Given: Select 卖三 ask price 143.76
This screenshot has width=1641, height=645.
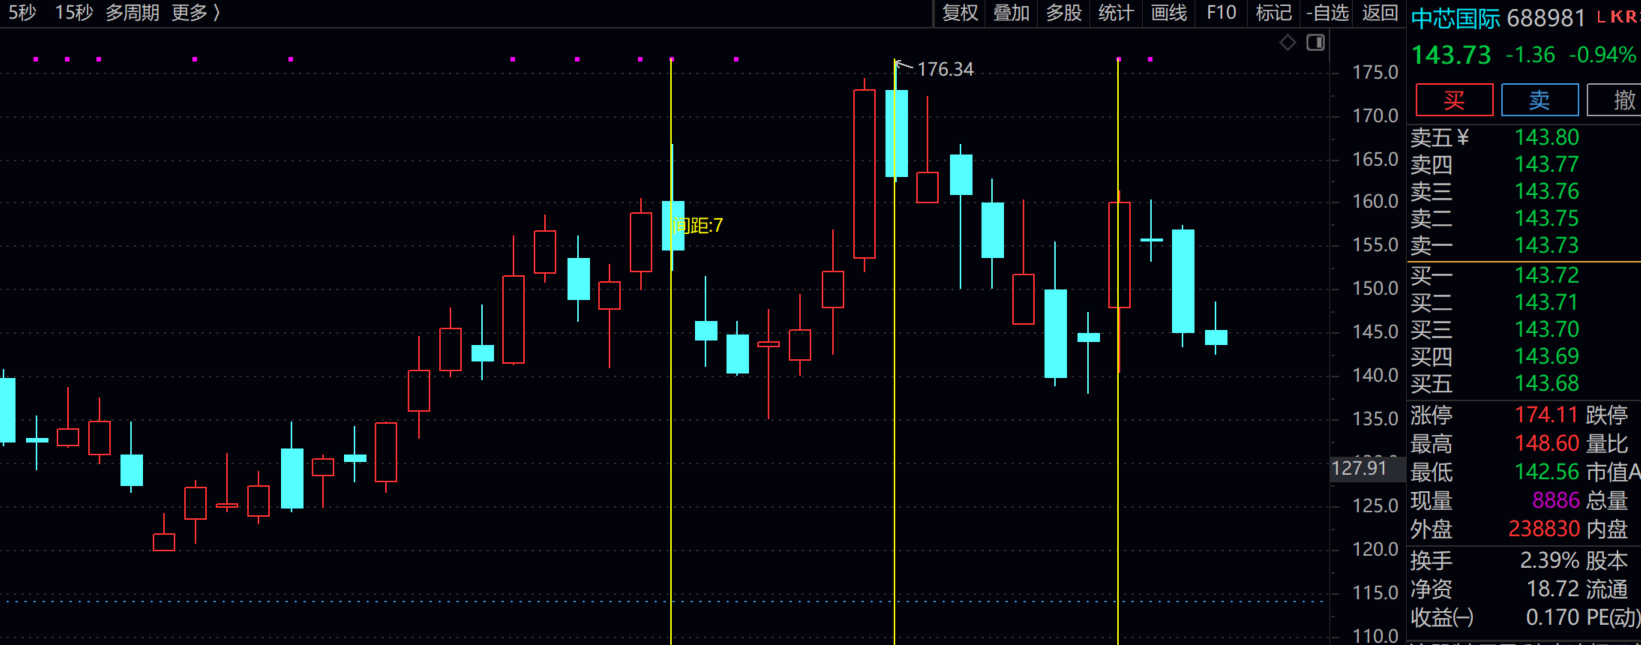Looking at the screenshot, I should [x=1546, y=191].
